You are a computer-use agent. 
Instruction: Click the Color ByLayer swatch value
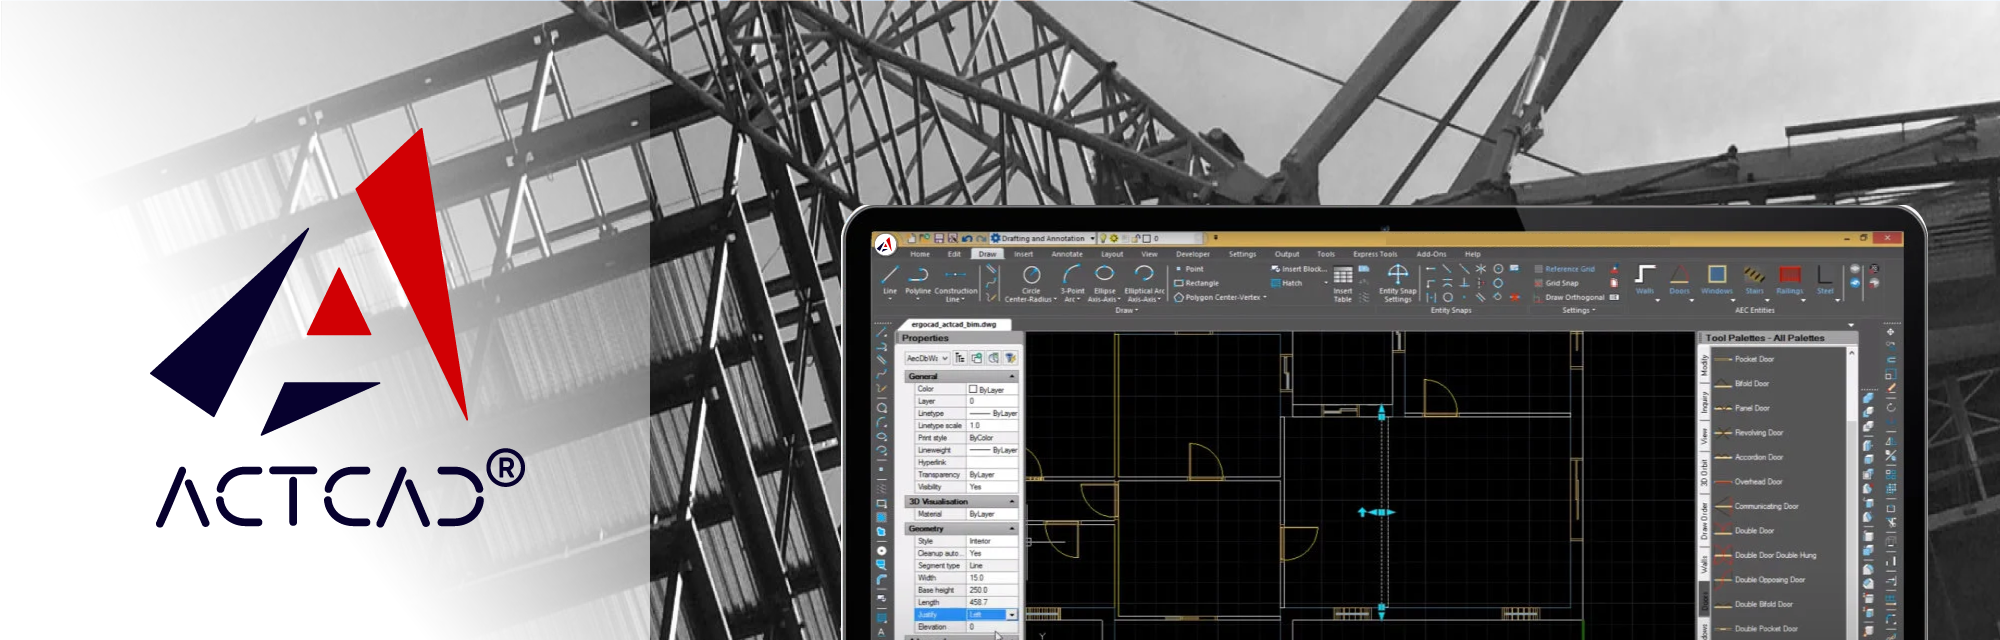coord(992,389)
